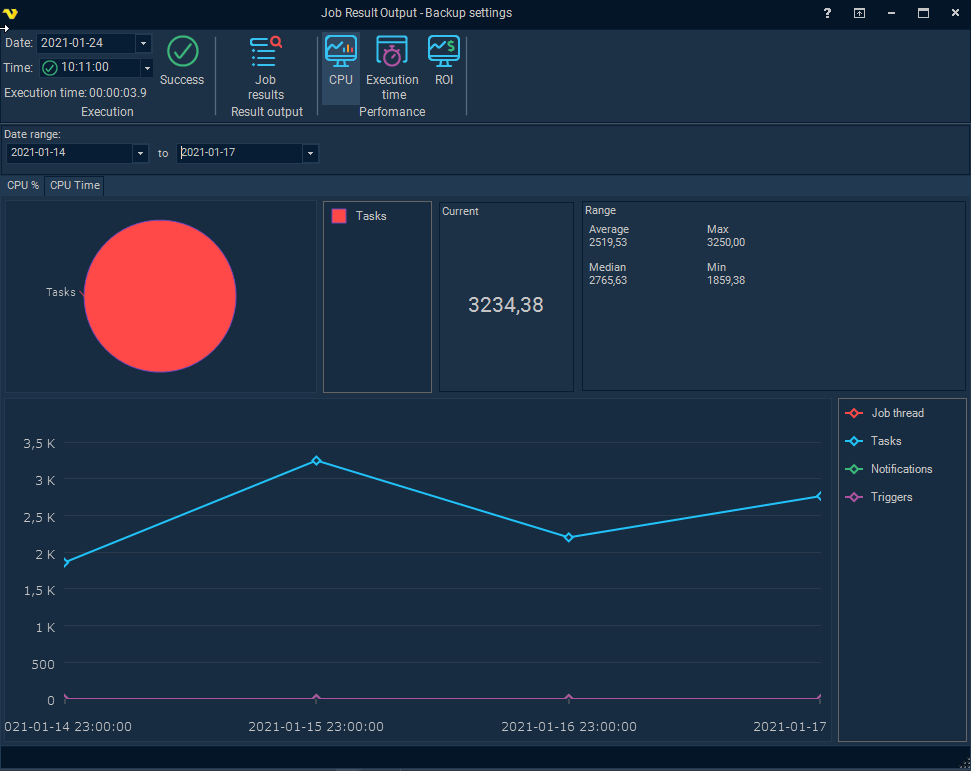Expand the execution Time dropdown

(x=147, y=68)
